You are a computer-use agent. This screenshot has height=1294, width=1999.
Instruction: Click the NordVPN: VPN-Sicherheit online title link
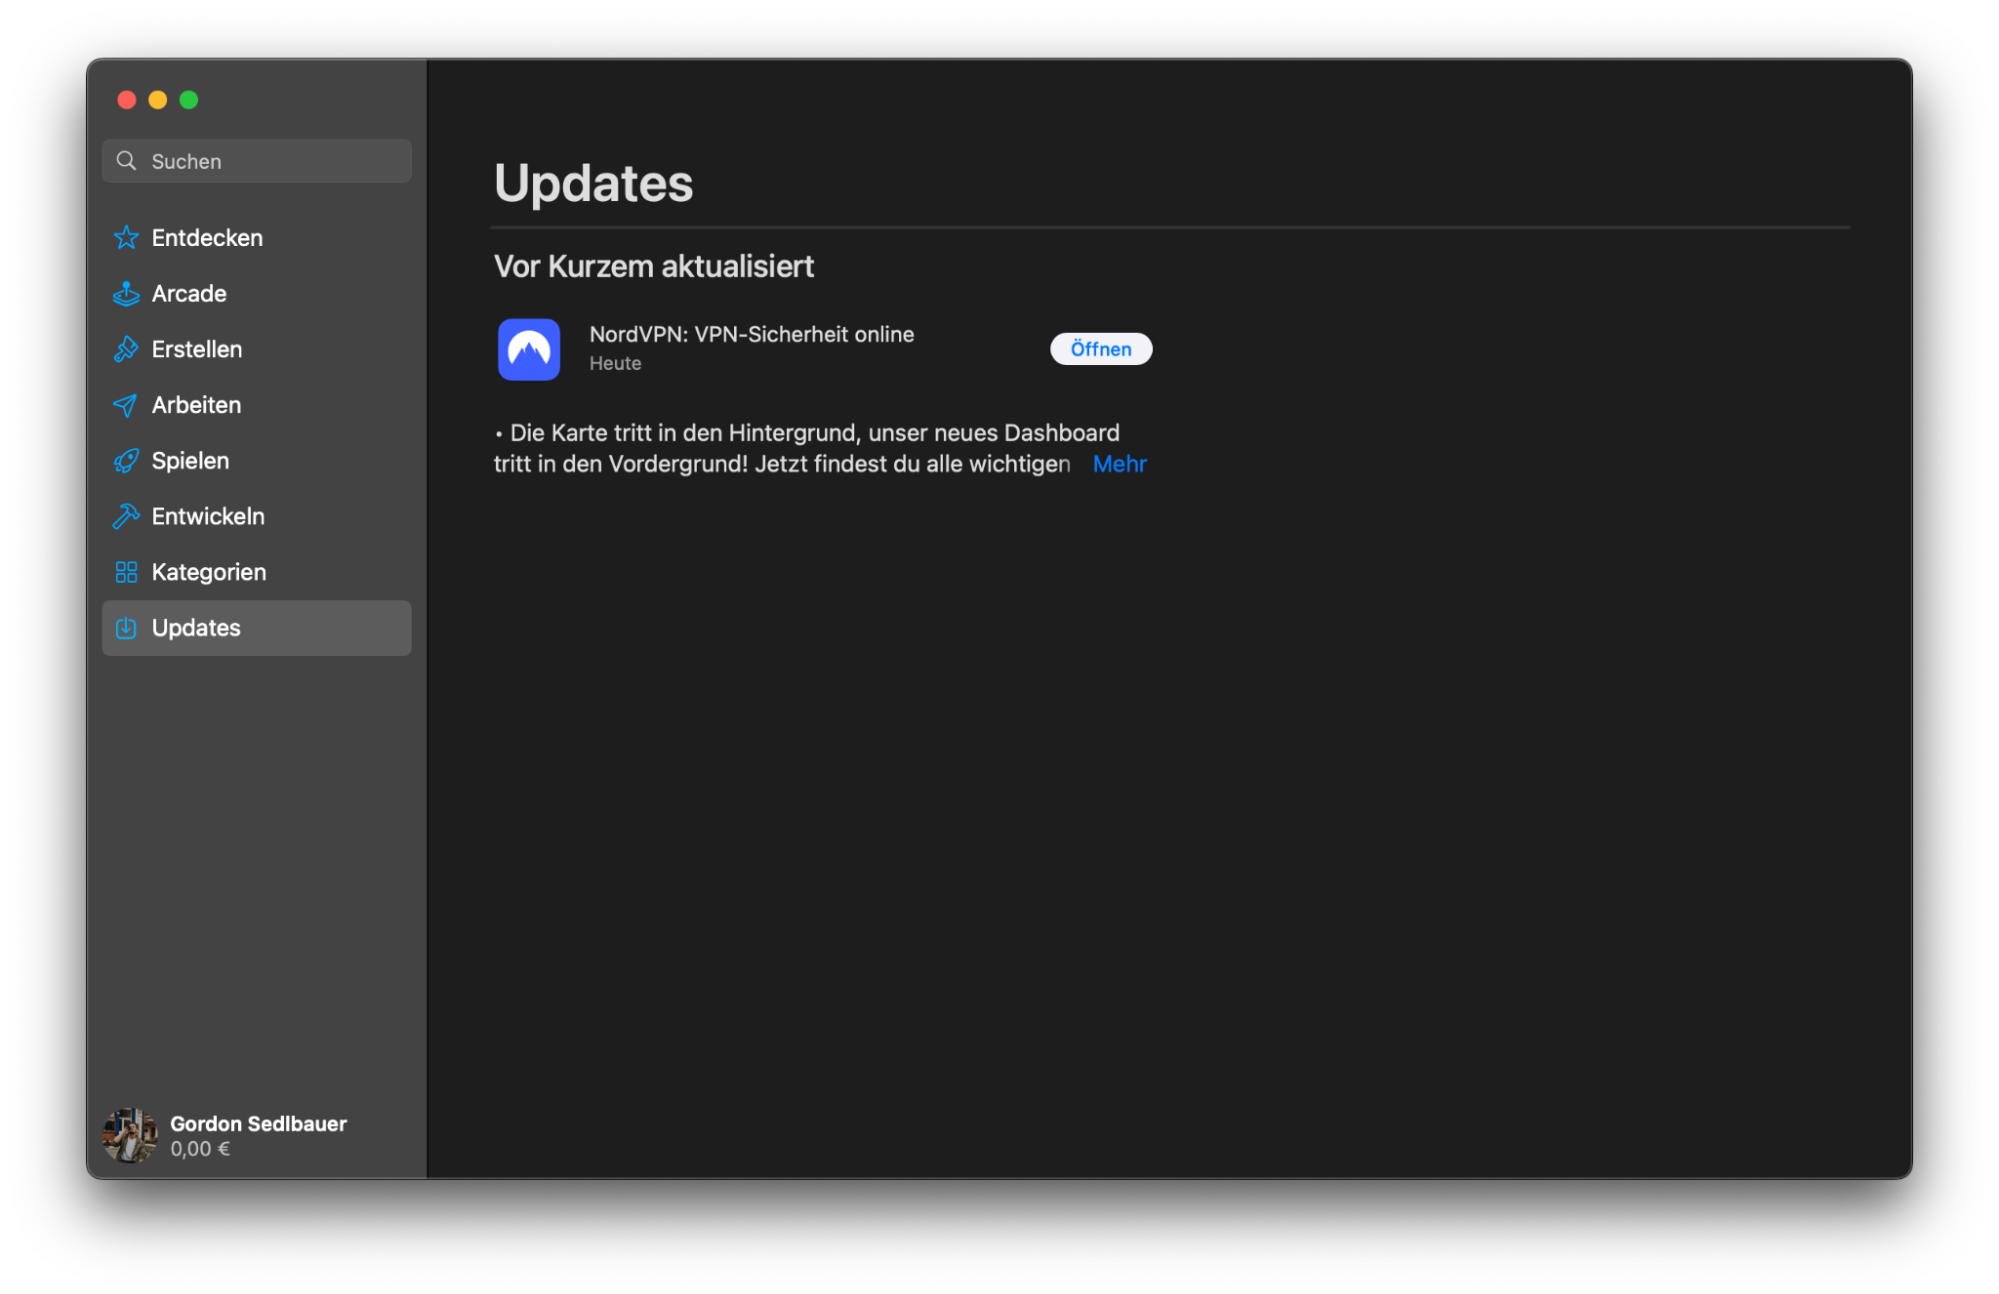[x=751, y=334]
